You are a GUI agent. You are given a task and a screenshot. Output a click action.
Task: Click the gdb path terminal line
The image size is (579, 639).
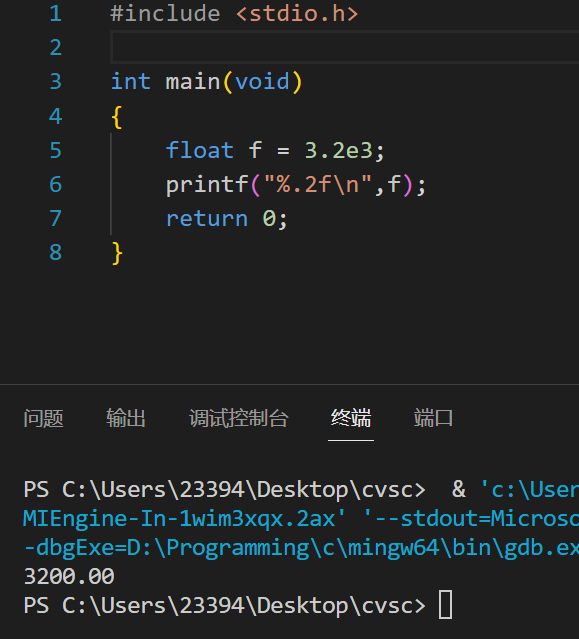[x=301, y=548]
